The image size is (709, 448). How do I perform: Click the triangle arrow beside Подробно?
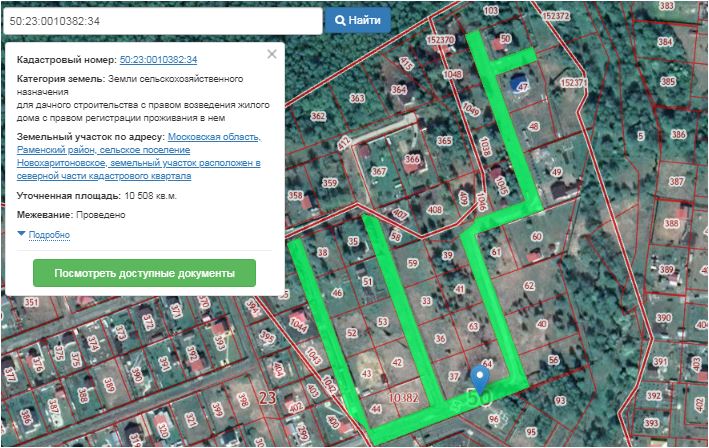tap(22, 234)
